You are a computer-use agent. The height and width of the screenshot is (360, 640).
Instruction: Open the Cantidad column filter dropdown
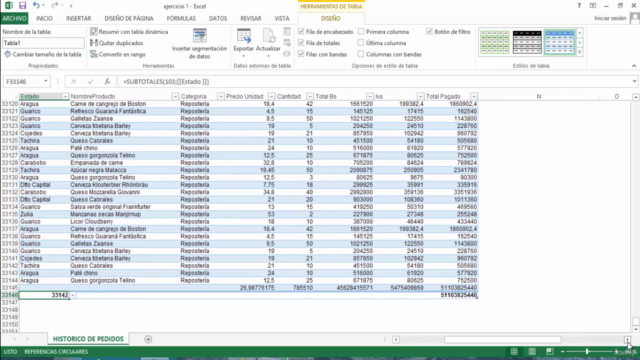(310, 97)
